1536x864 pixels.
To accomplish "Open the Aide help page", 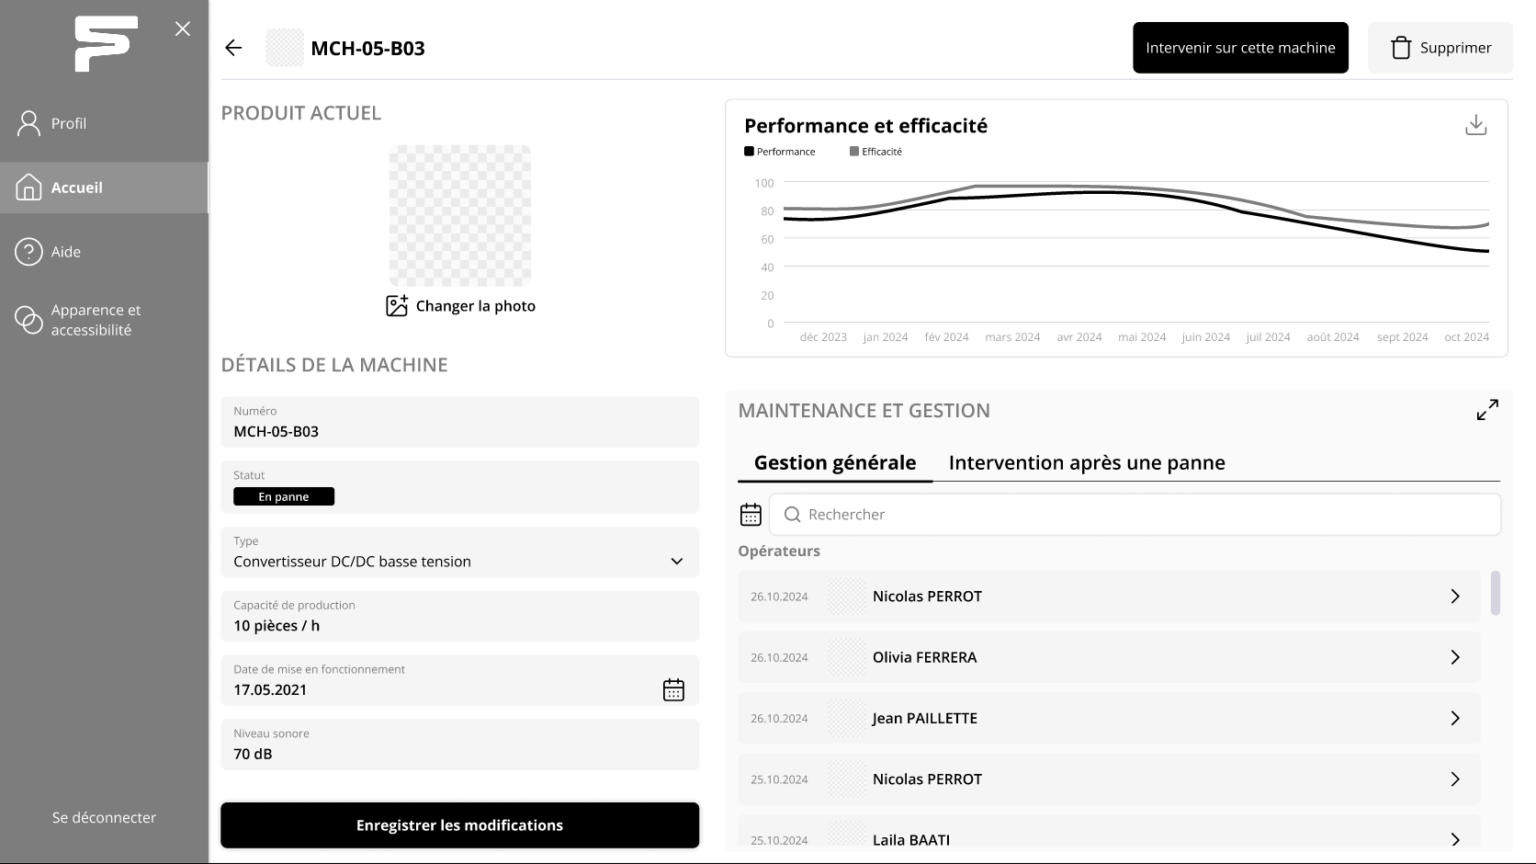I will pos(66,252).
